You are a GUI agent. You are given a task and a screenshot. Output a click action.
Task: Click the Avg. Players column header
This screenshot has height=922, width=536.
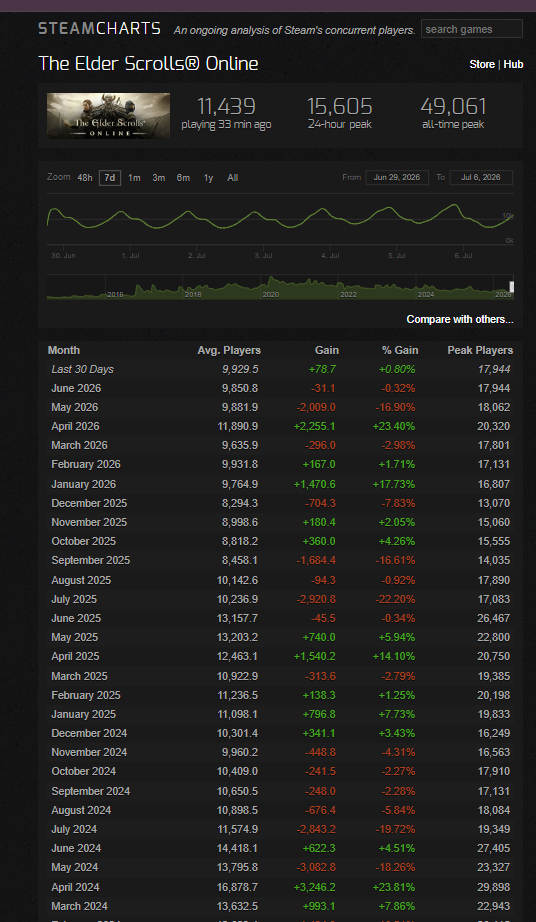[x=229, y=350]
